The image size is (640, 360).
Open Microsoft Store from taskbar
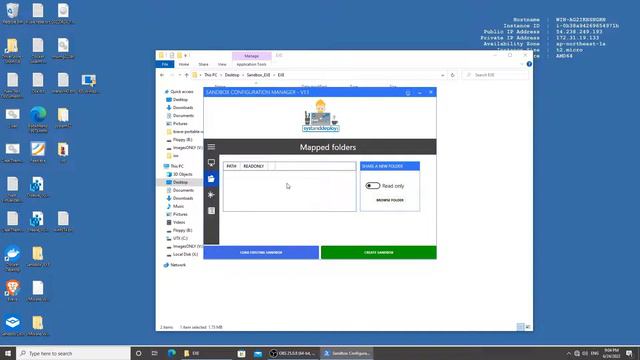[241, 353]
